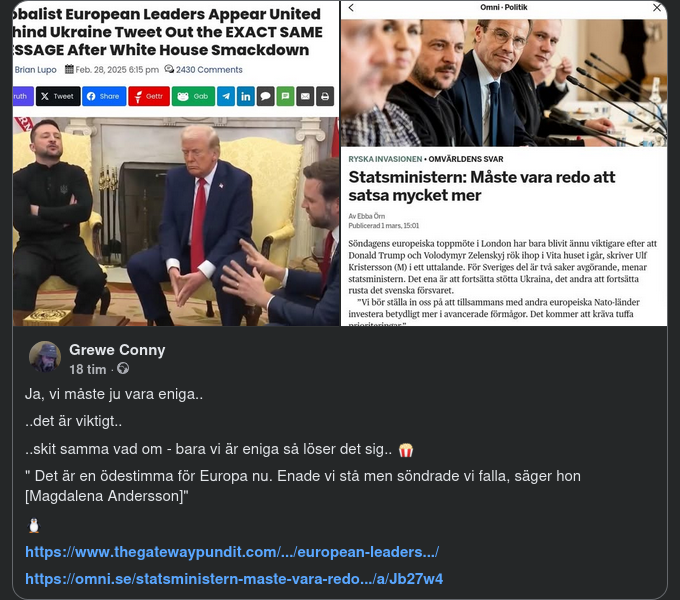The height and width of the screenshot is (600, 680).
Task: Open author Brian Lupo's page
Action: tap(36, 70)
